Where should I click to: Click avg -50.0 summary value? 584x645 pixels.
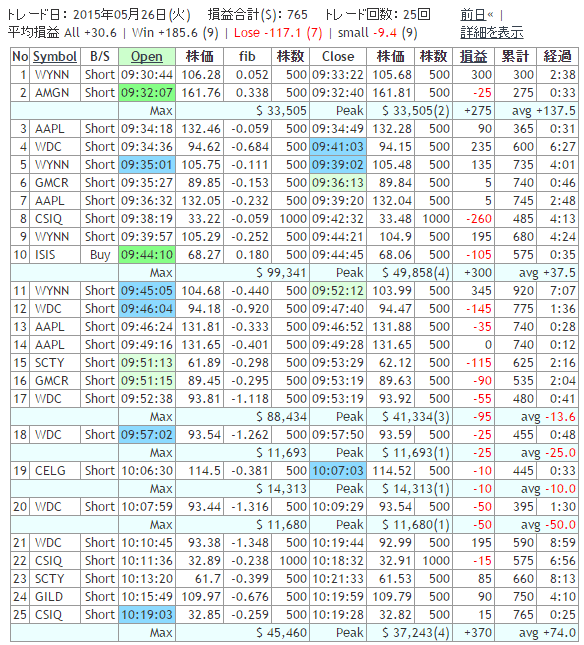(548, 525)
